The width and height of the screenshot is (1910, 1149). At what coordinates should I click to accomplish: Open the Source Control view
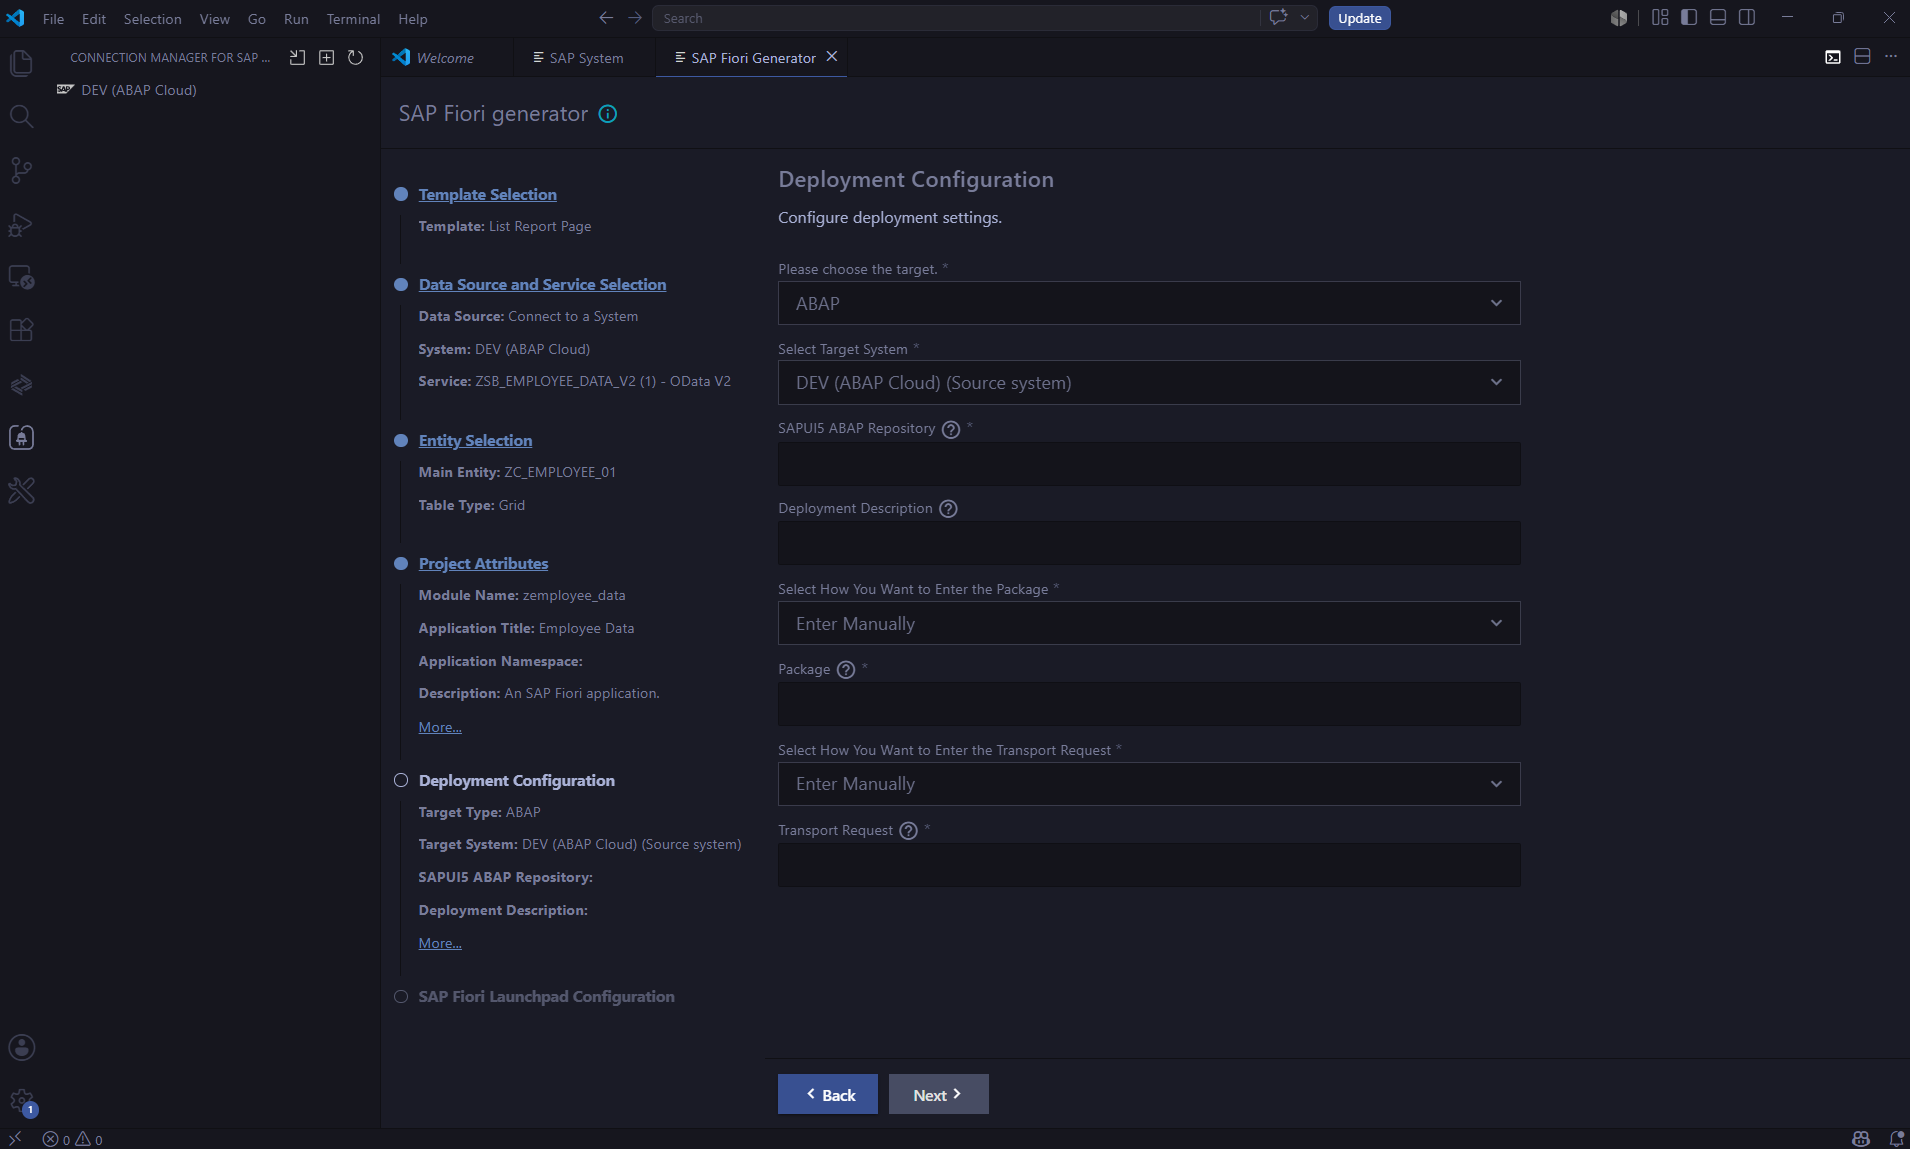21,170
